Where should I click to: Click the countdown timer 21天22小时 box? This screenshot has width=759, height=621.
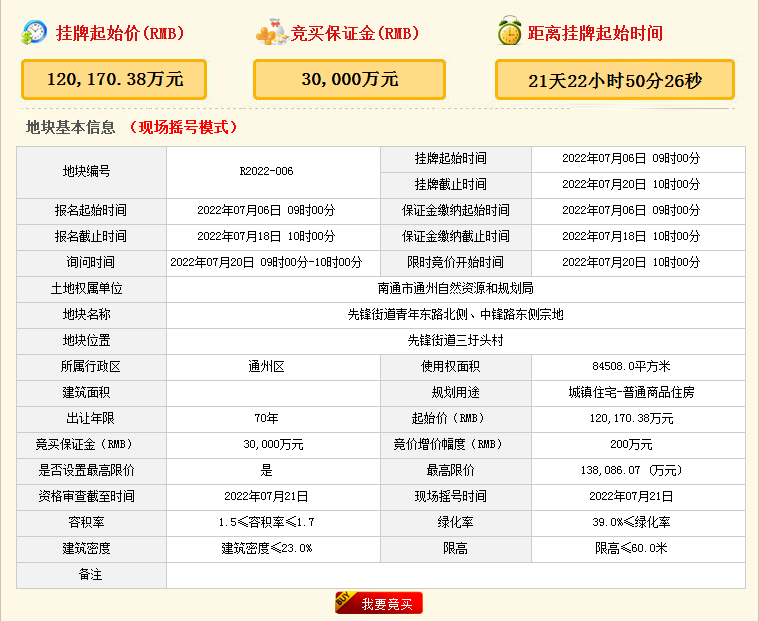pos(615,80)
